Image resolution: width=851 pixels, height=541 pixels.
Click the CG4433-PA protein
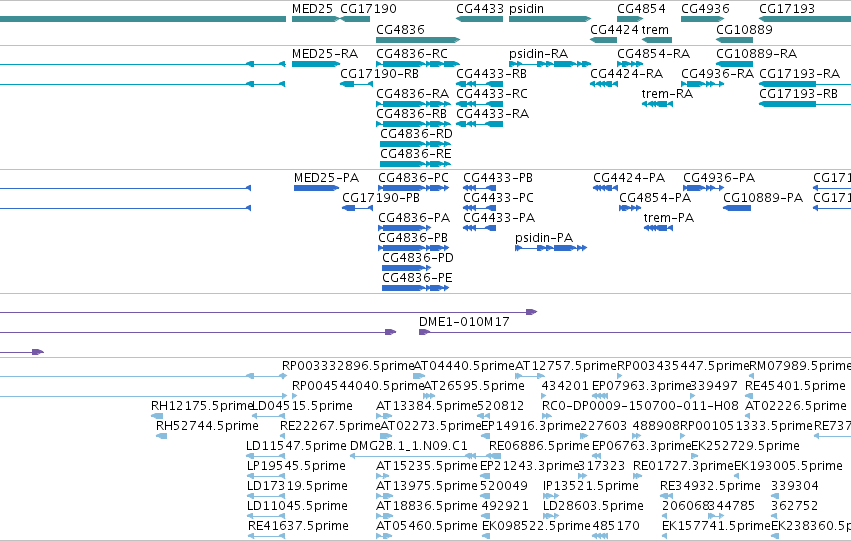click(x=479, y=228)
